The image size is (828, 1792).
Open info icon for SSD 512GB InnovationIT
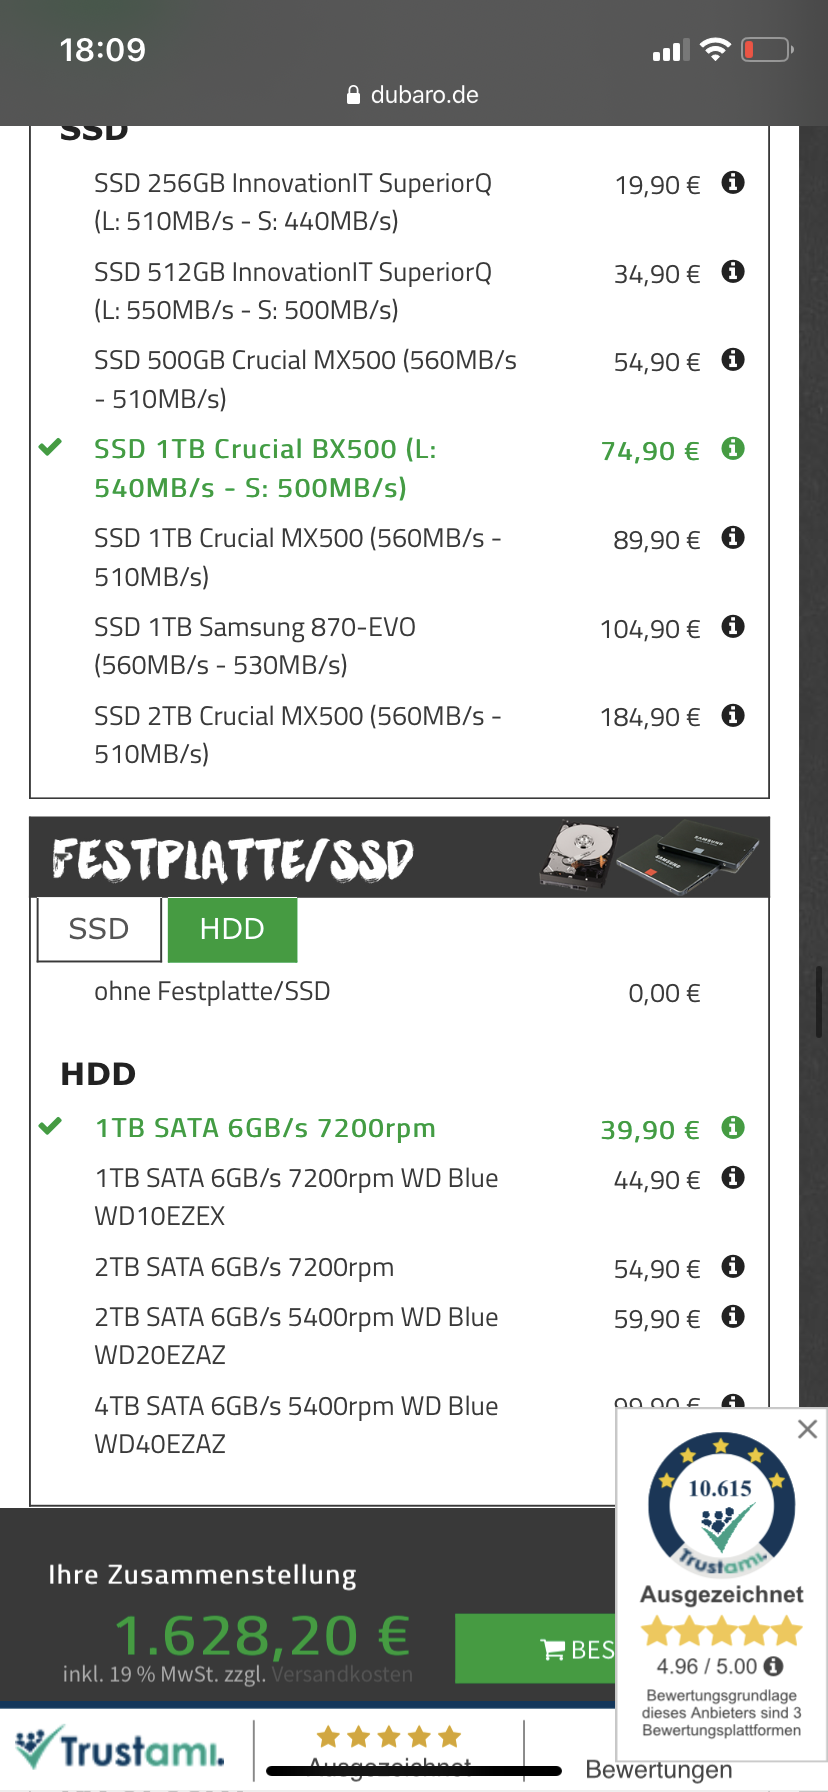coord(733,272)
